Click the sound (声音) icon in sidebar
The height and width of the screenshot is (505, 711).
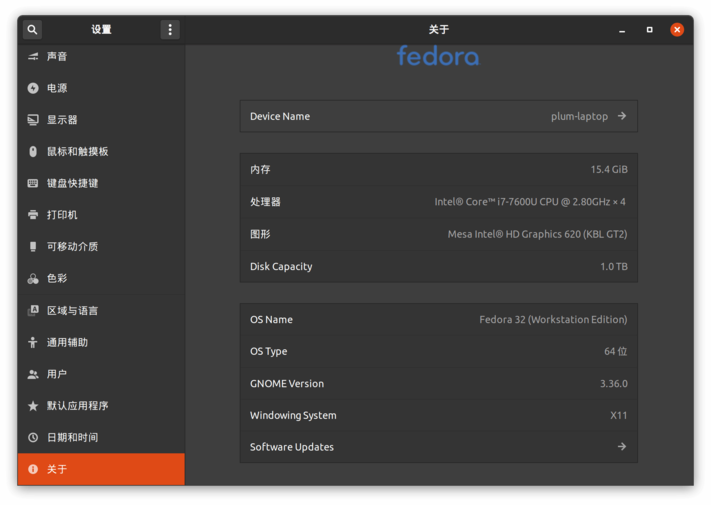click(33, 57)
